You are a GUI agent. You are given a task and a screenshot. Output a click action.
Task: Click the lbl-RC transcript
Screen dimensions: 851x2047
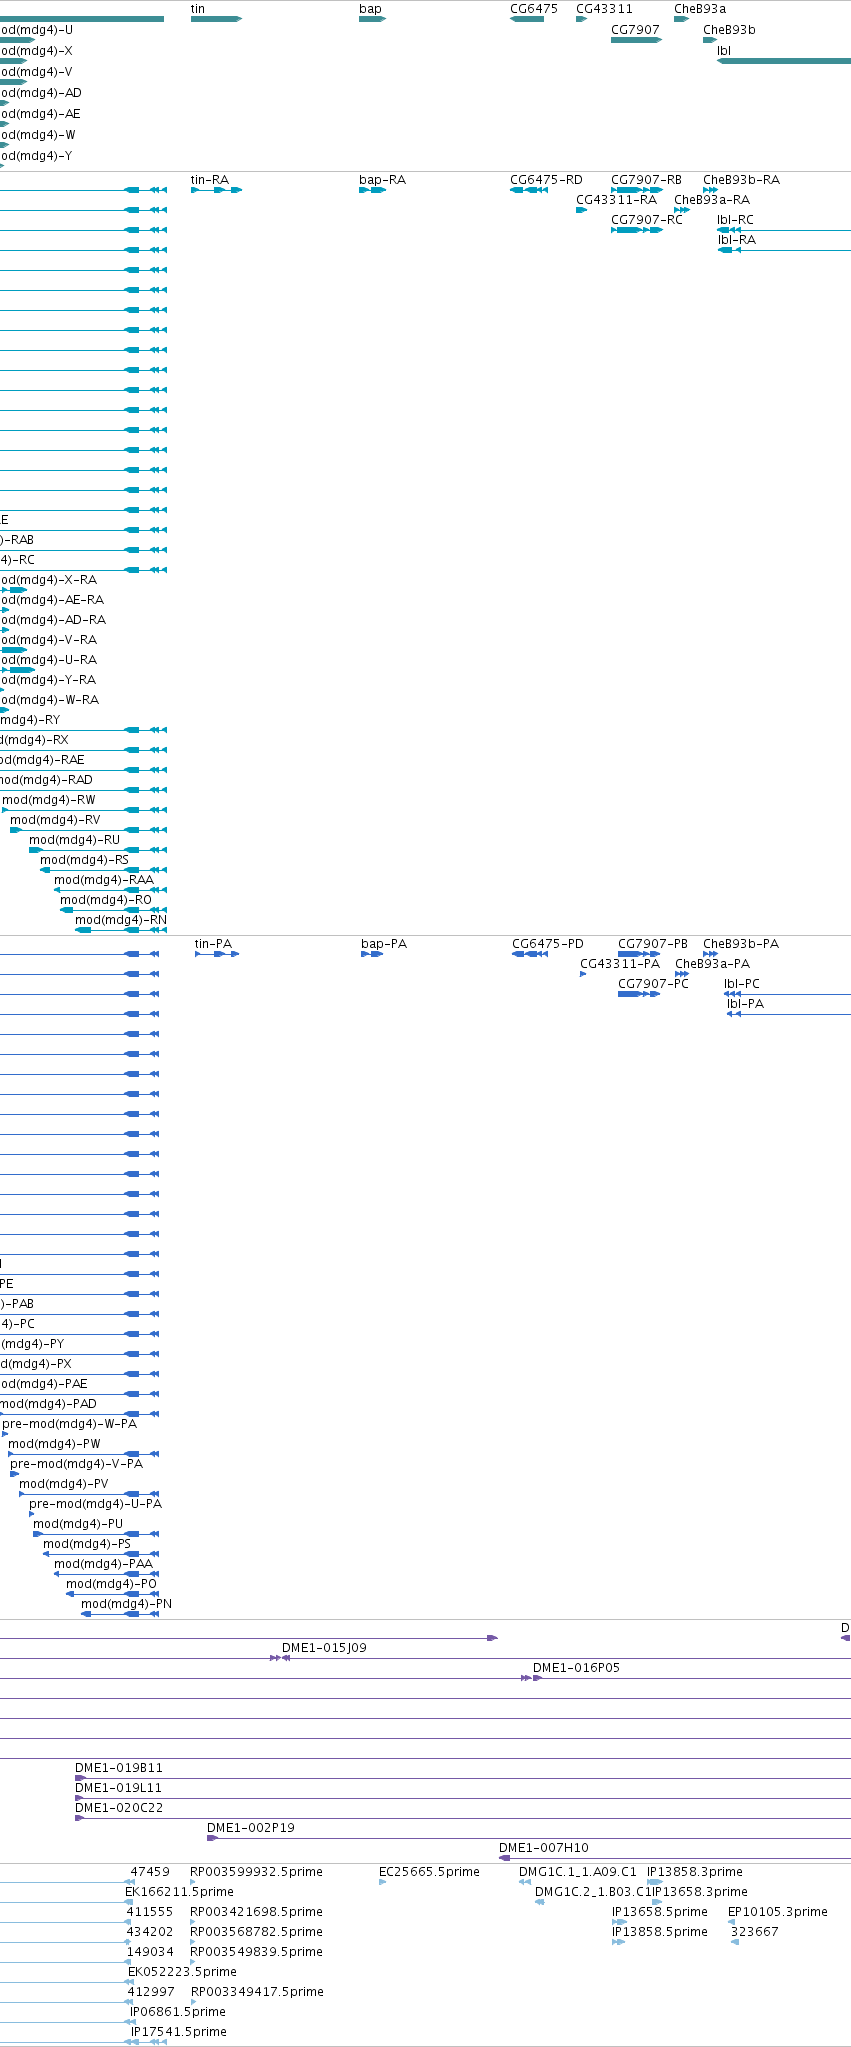click(x=784, y=230)
